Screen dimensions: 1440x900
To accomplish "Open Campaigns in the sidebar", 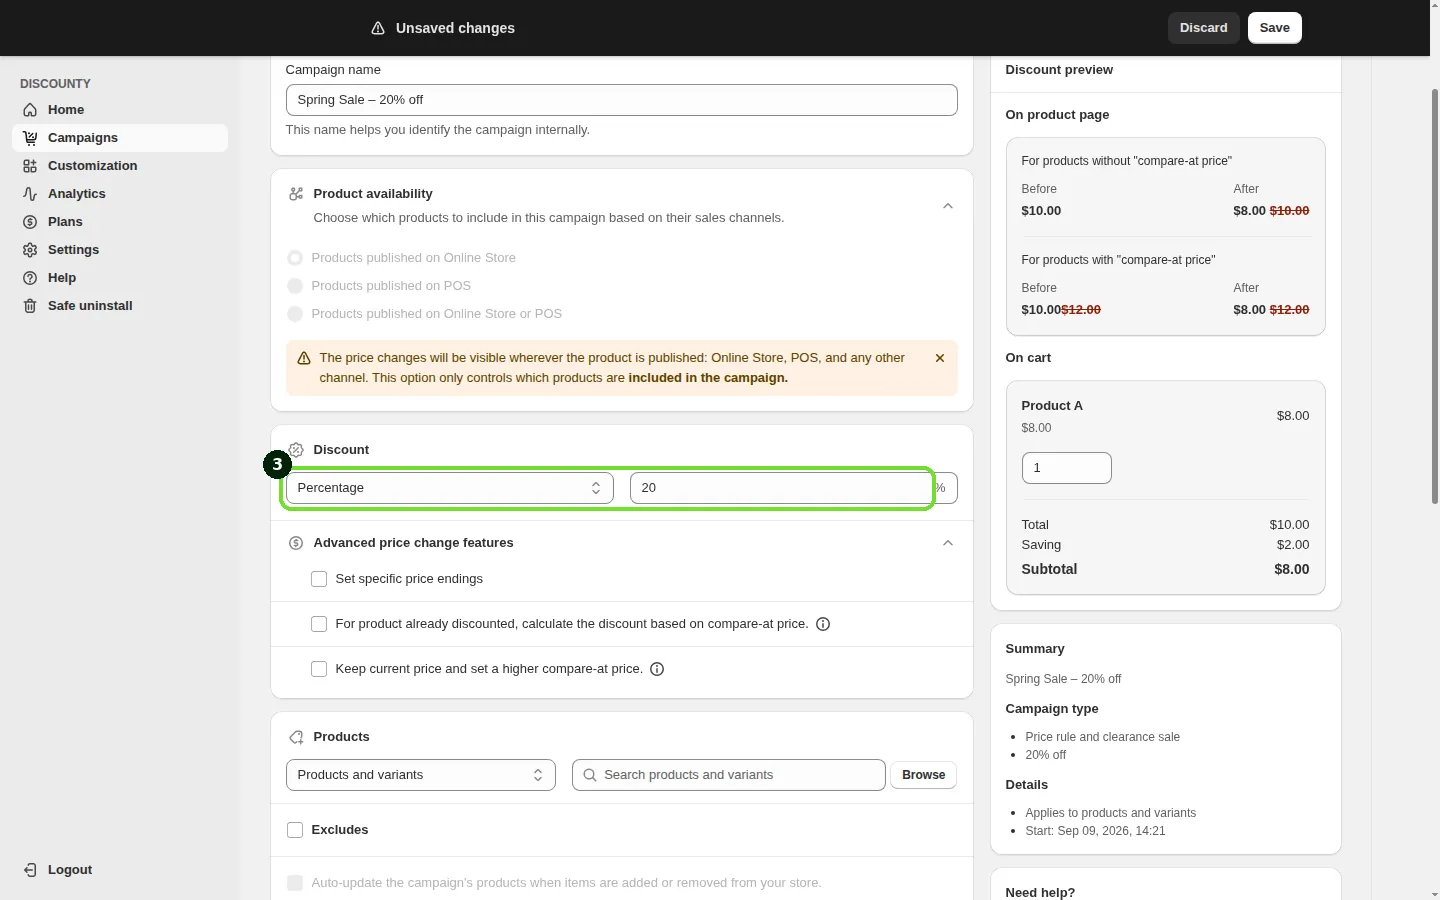I will click(x=120, y=138).
